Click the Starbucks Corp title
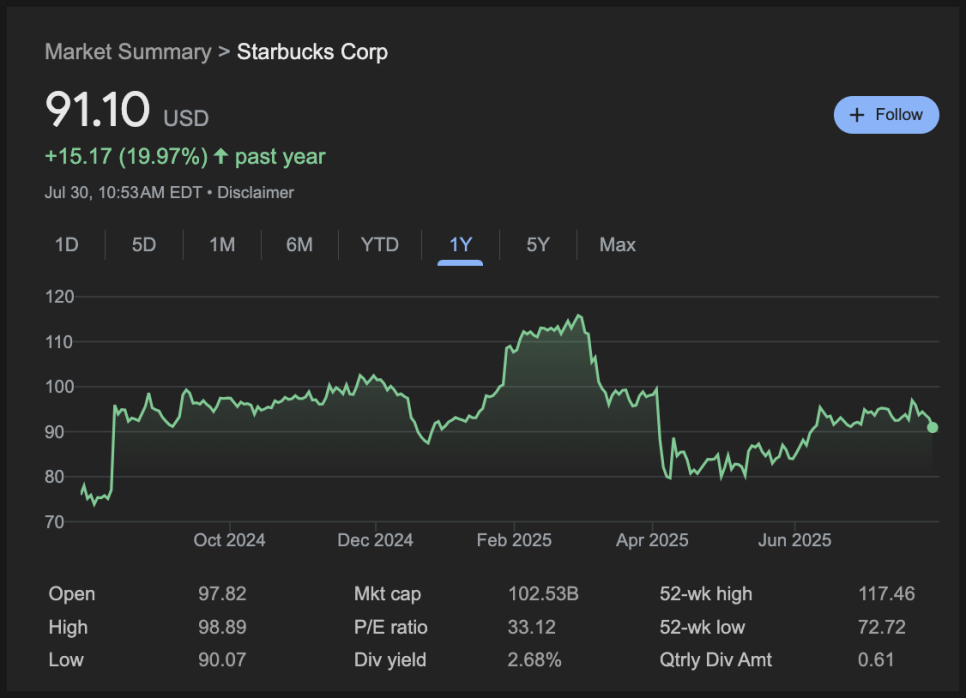 pyautogui.click(x=312, y=52)
